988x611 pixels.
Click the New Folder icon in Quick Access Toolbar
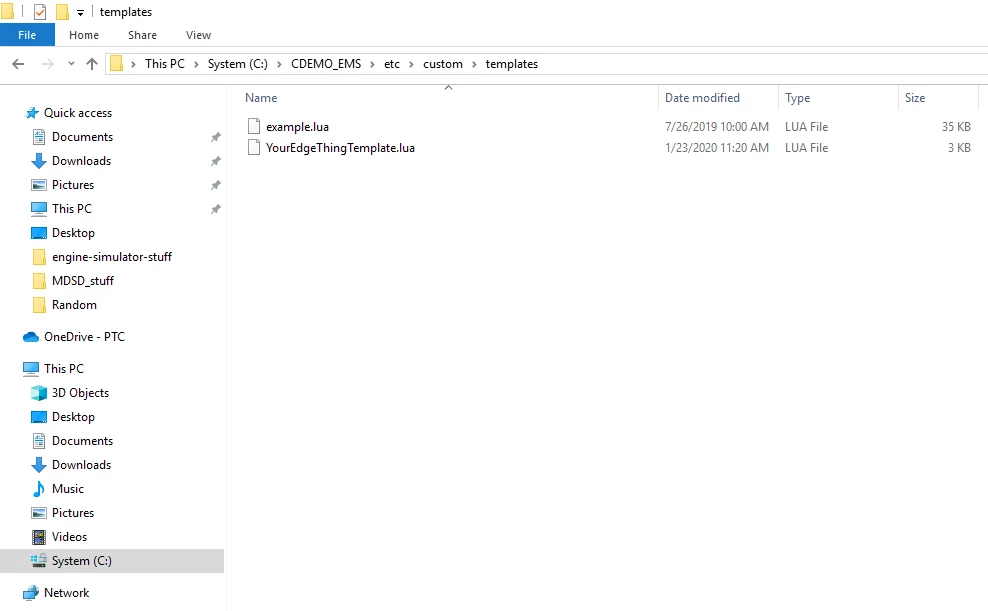point(62,11)
